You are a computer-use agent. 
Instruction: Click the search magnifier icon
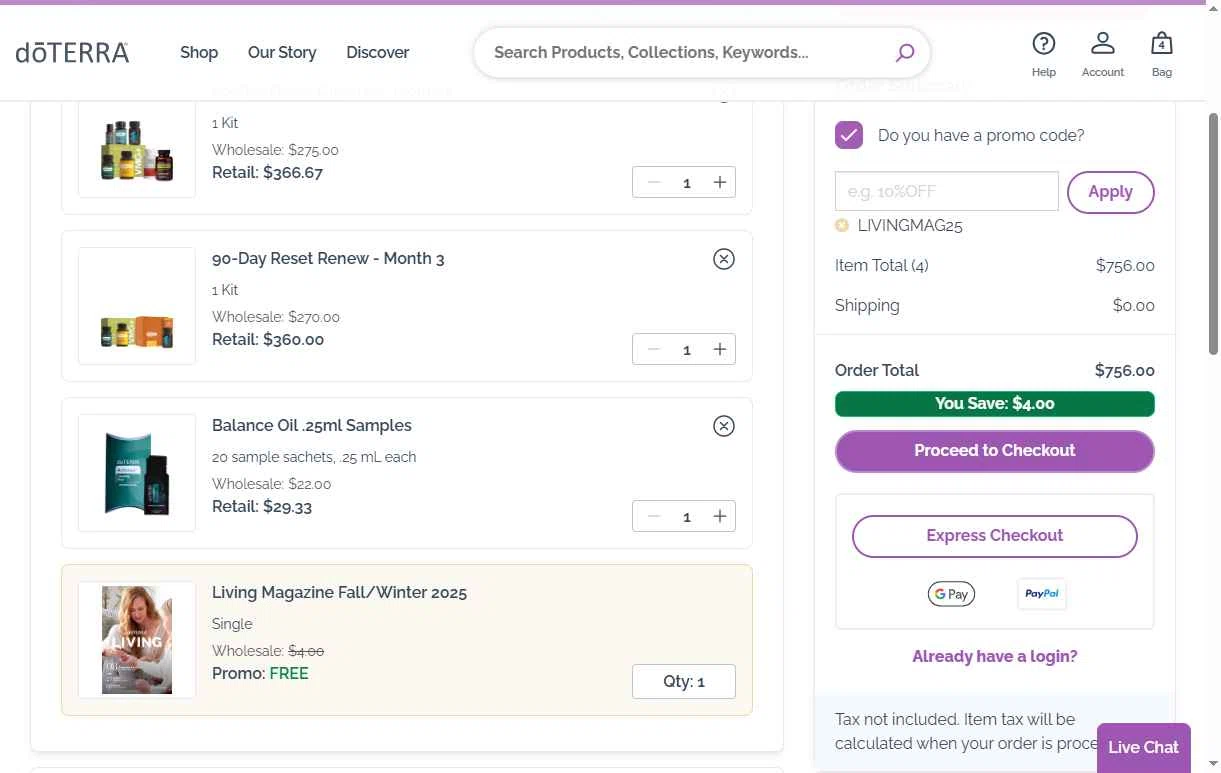(x=904, y=52)
